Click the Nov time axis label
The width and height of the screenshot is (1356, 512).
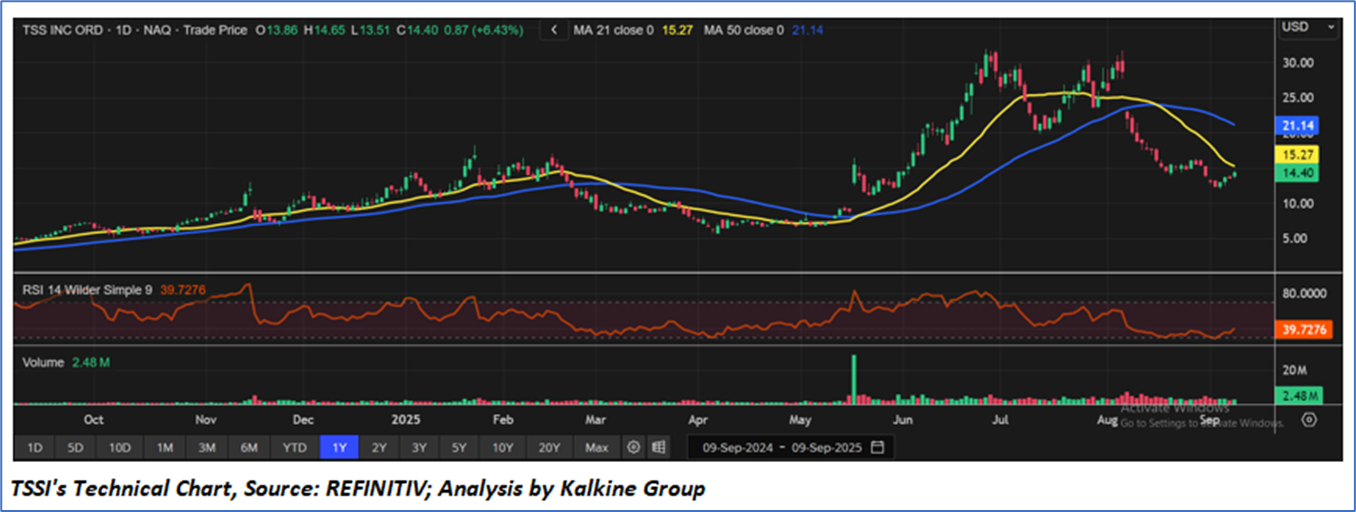205,420
